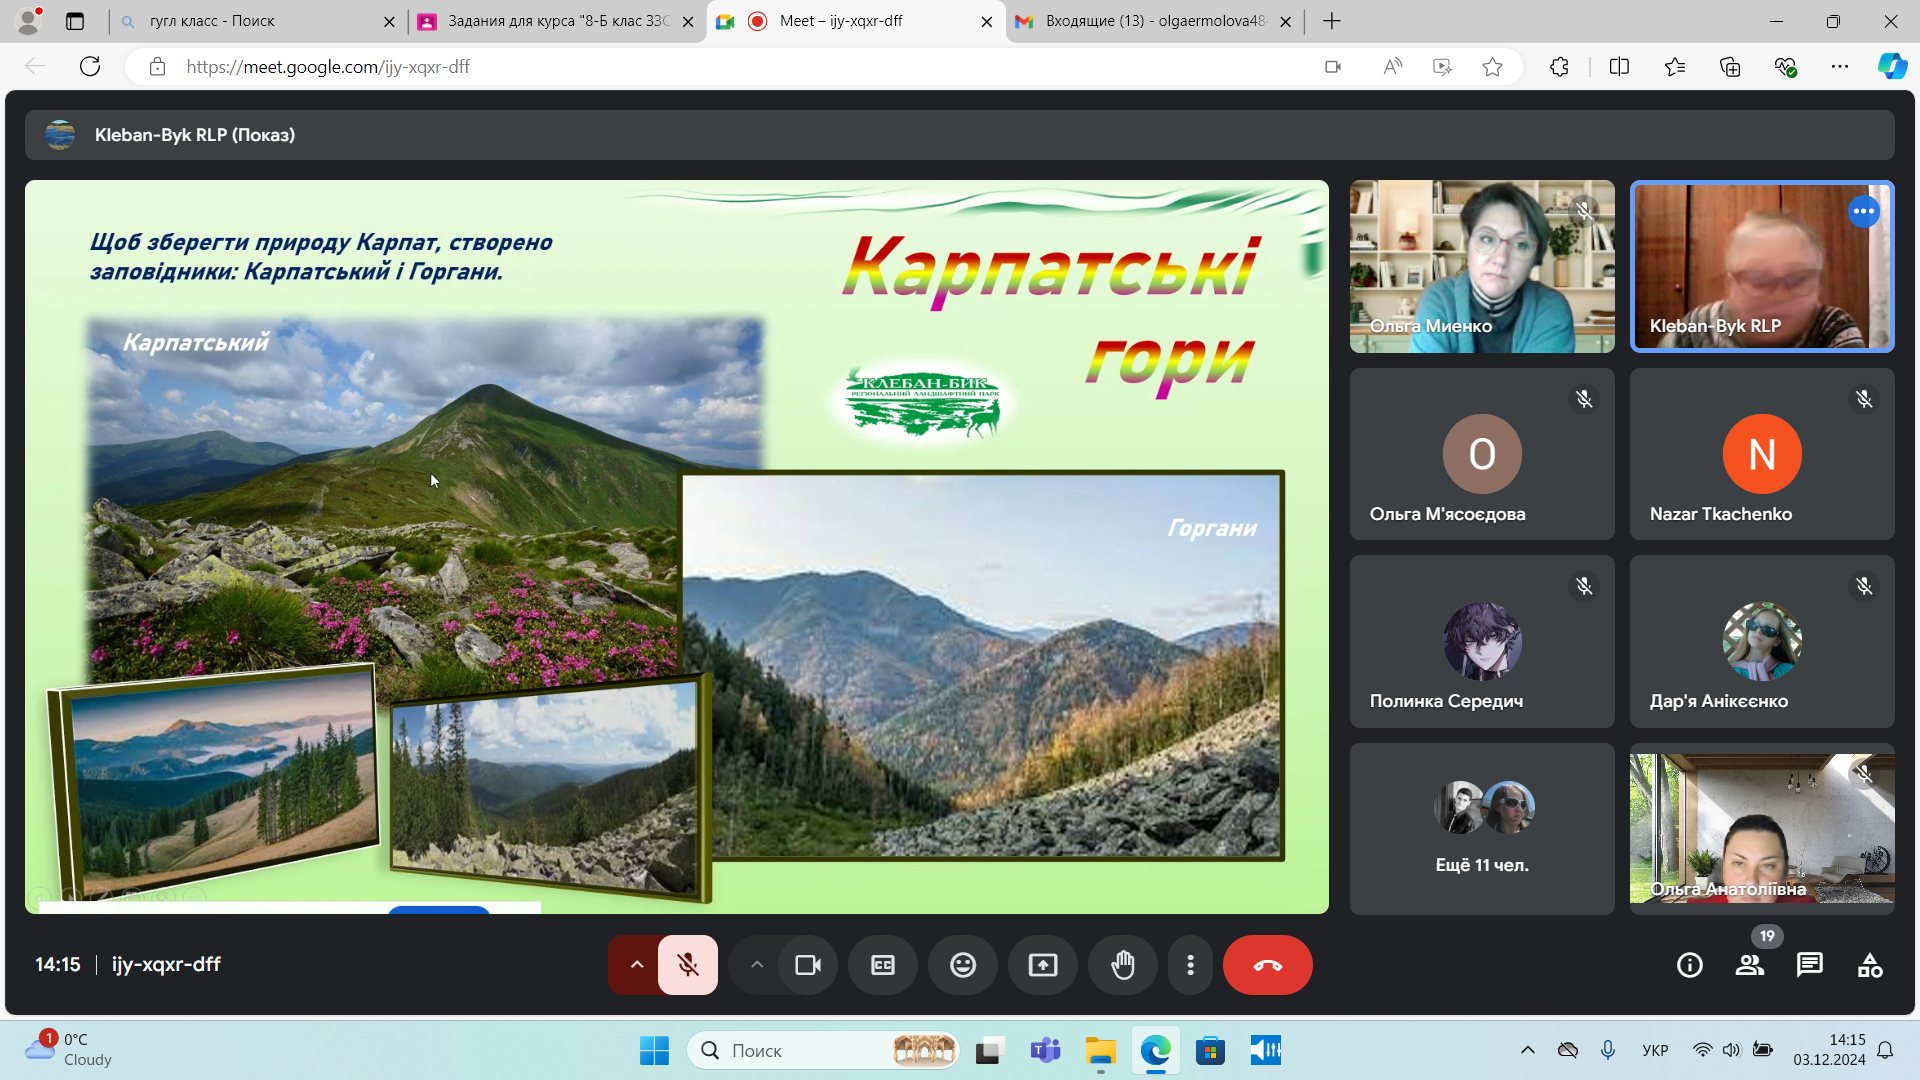The width and height of the screenshot is (1920, 1080).
Task: Open the emoji reactions button
Action: tap(963, 965)
